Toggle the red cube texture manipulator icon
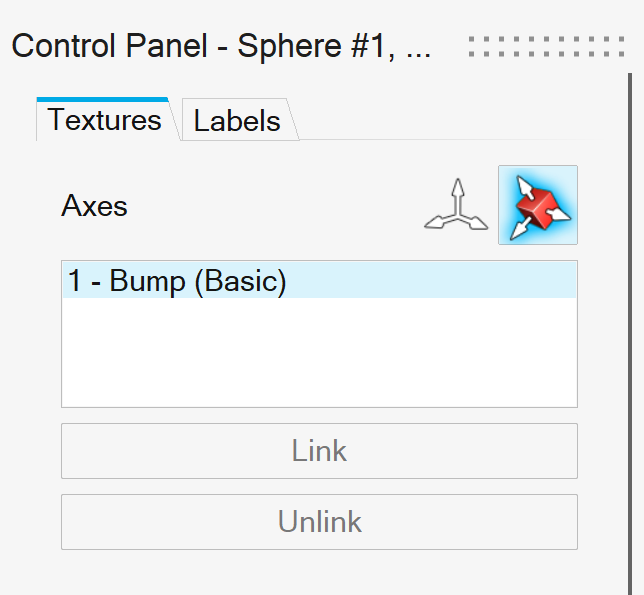 click(x=538, y=205)
